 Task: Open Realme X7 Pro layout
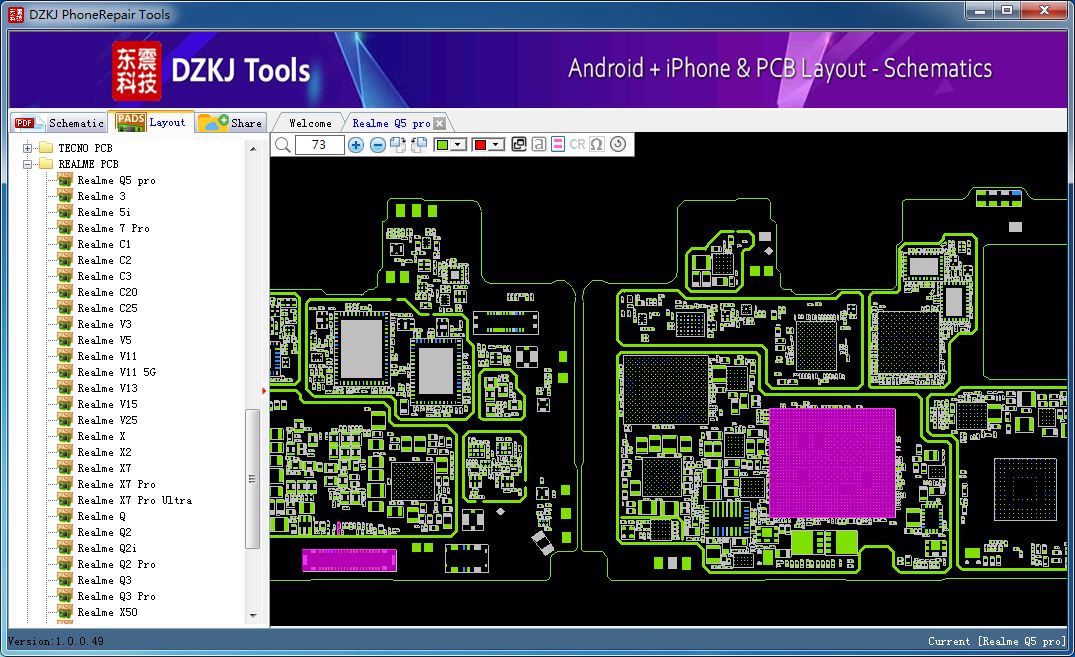tap(116, 484)
